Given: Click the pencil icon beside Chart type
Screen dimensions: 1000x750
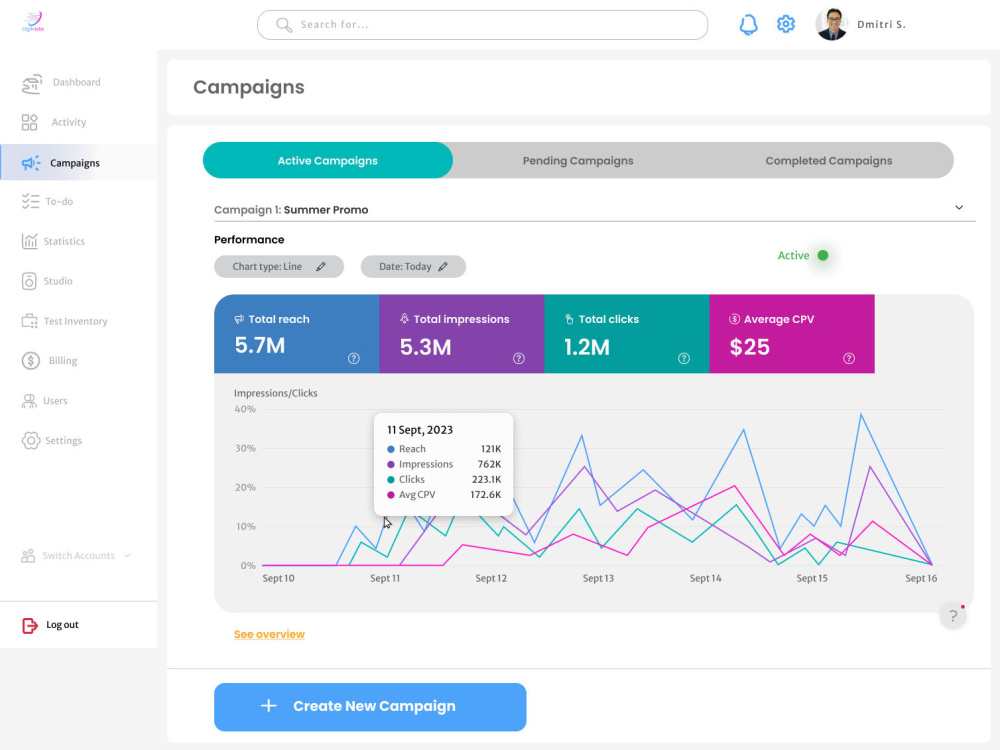Looking at the screenshot, I should click(321, 267).
